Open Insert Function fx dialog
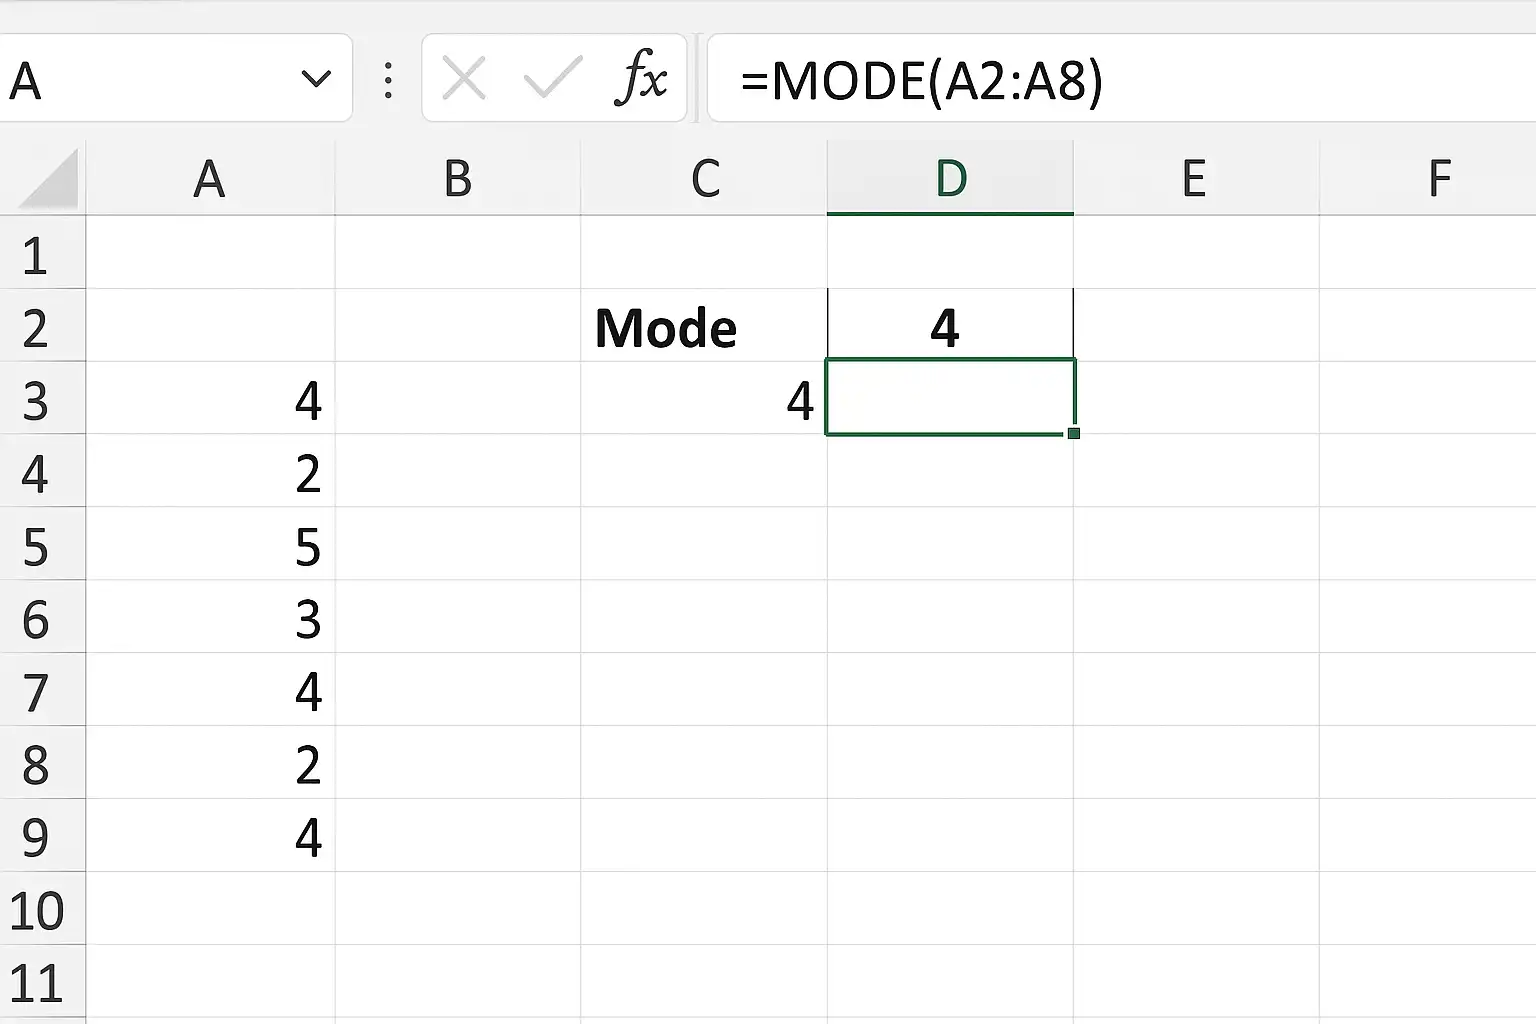This screenshot has height=1024, width=1536. pyautogui.click(x=640, y=78)
